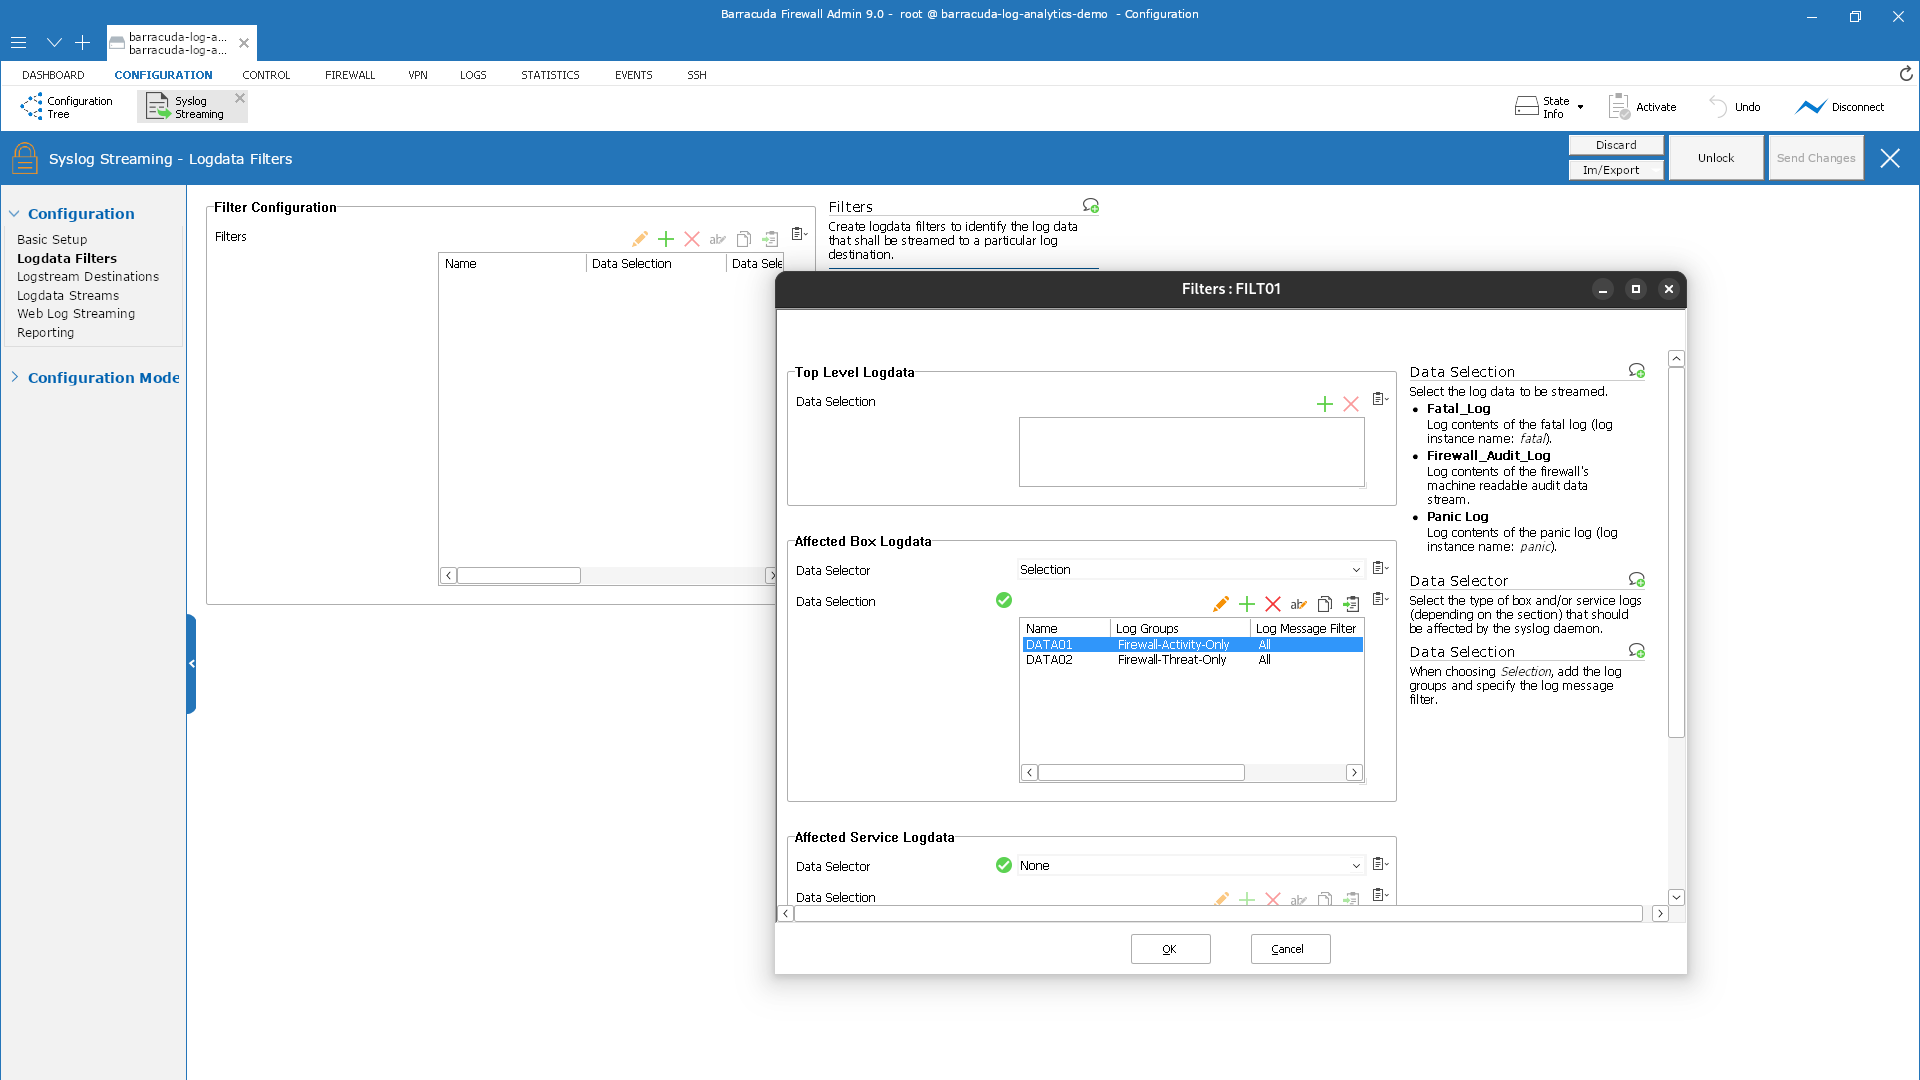This screenshot has height=1080, width=1920.
Task: Switch to the CONTROL tab
Action: pyautogui.click(x=266, y=75)
